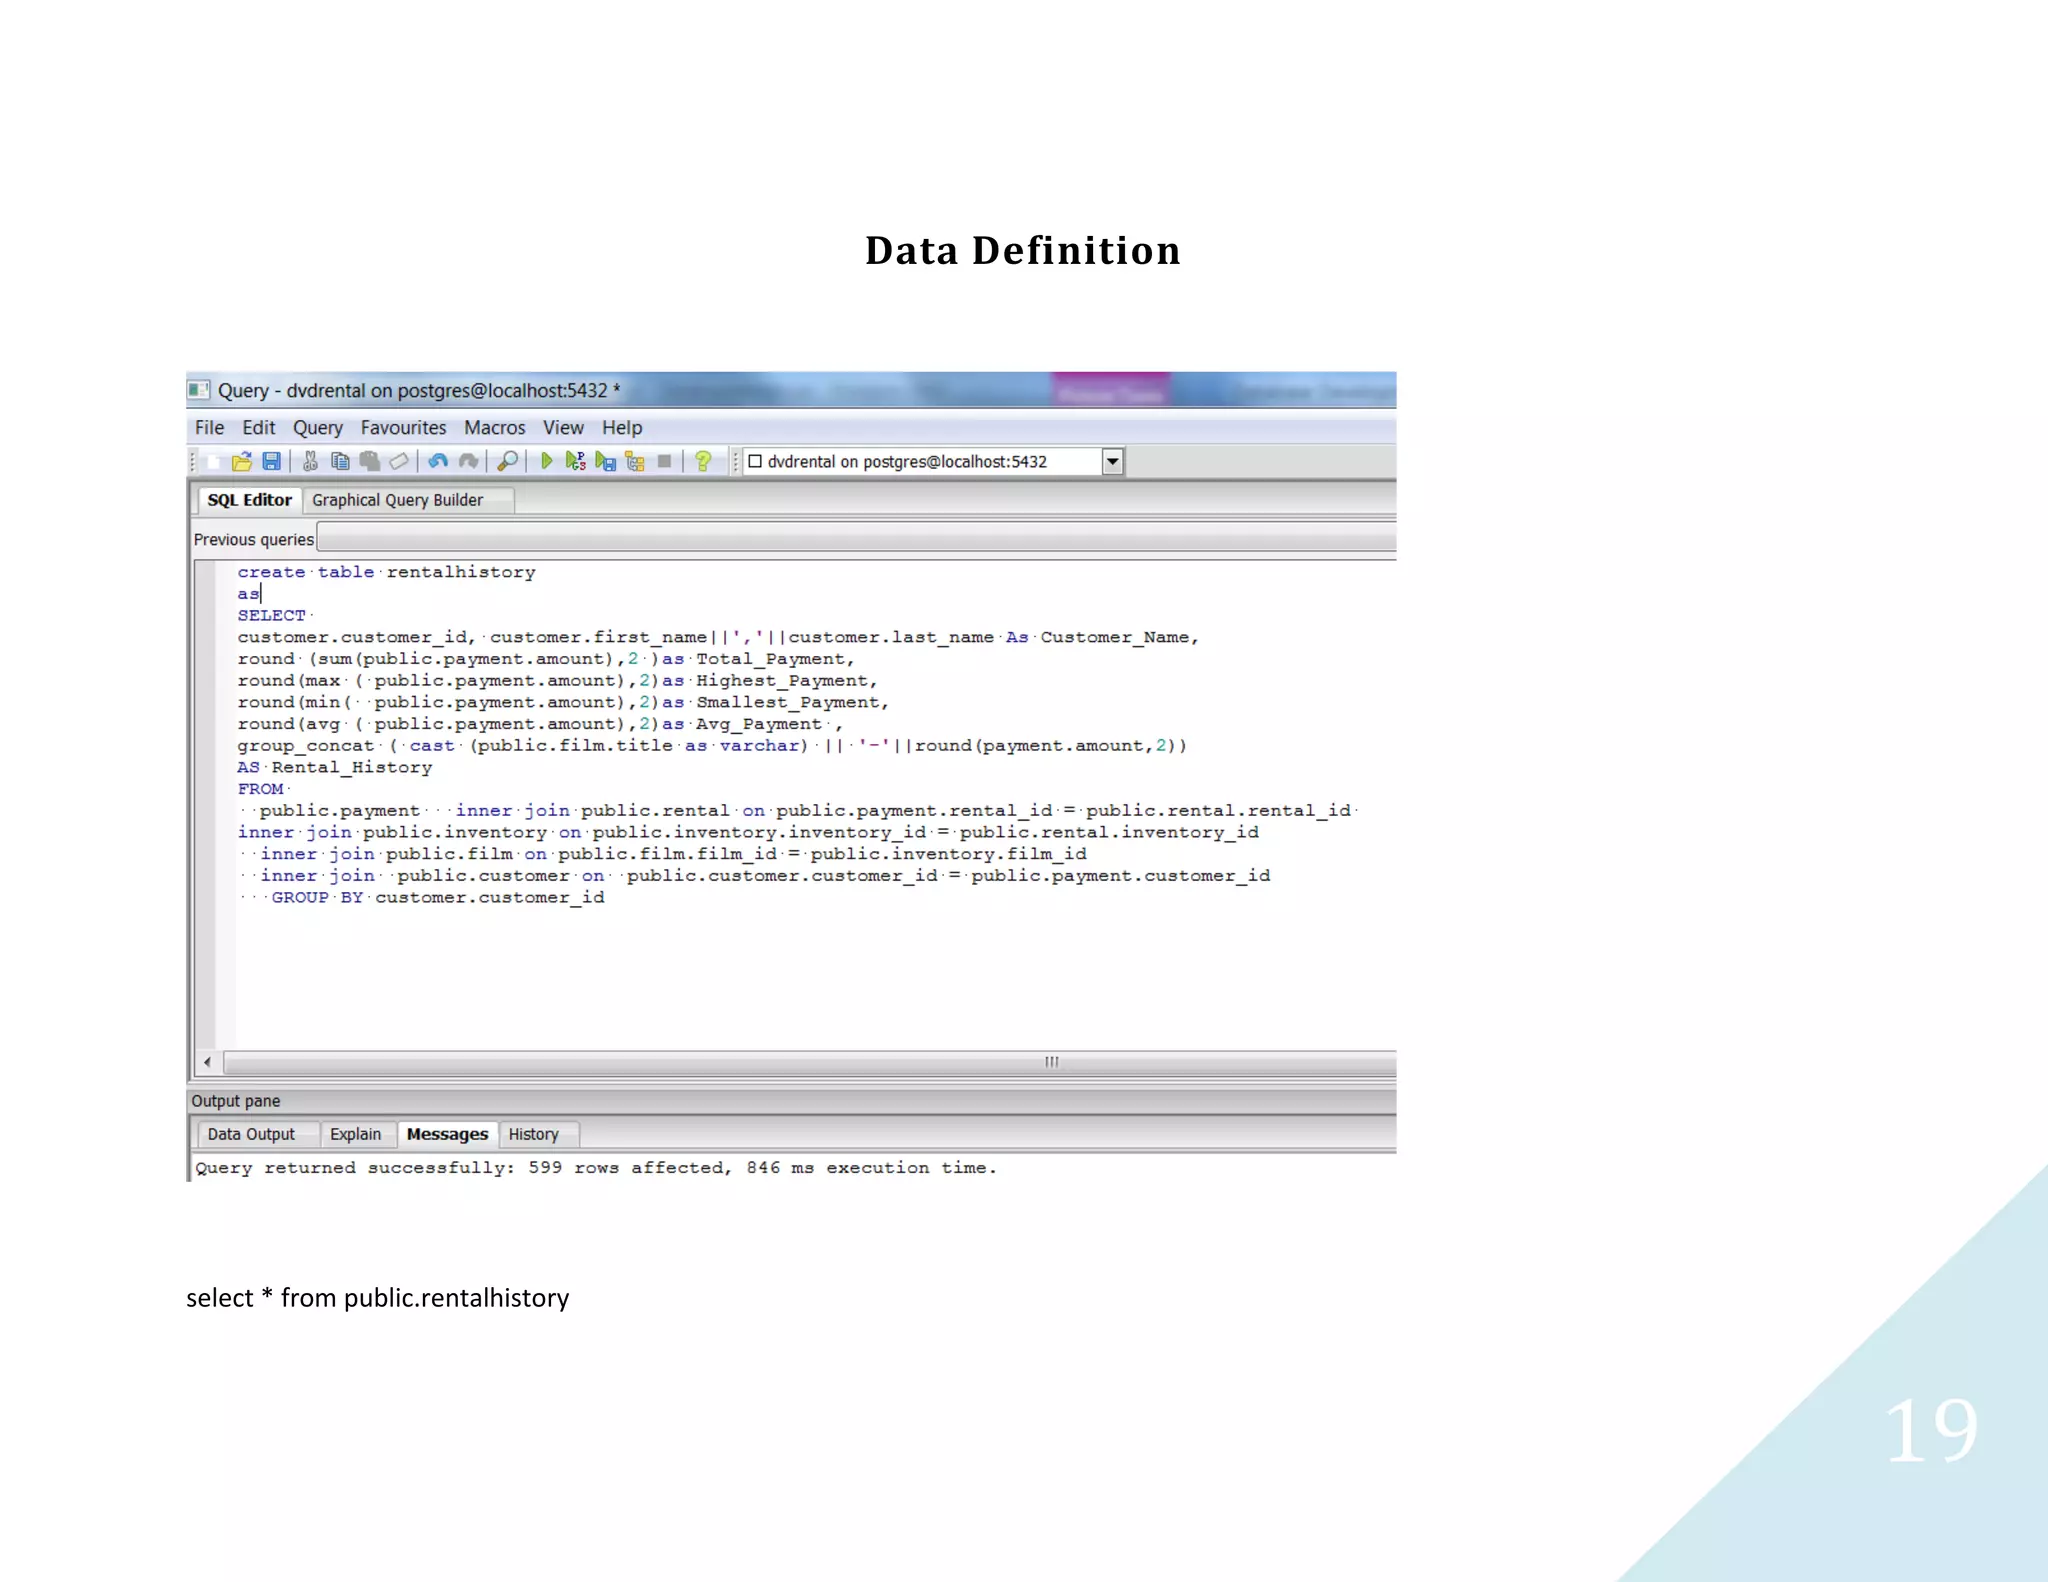Save the query using the floppy icon

point(271,461)
